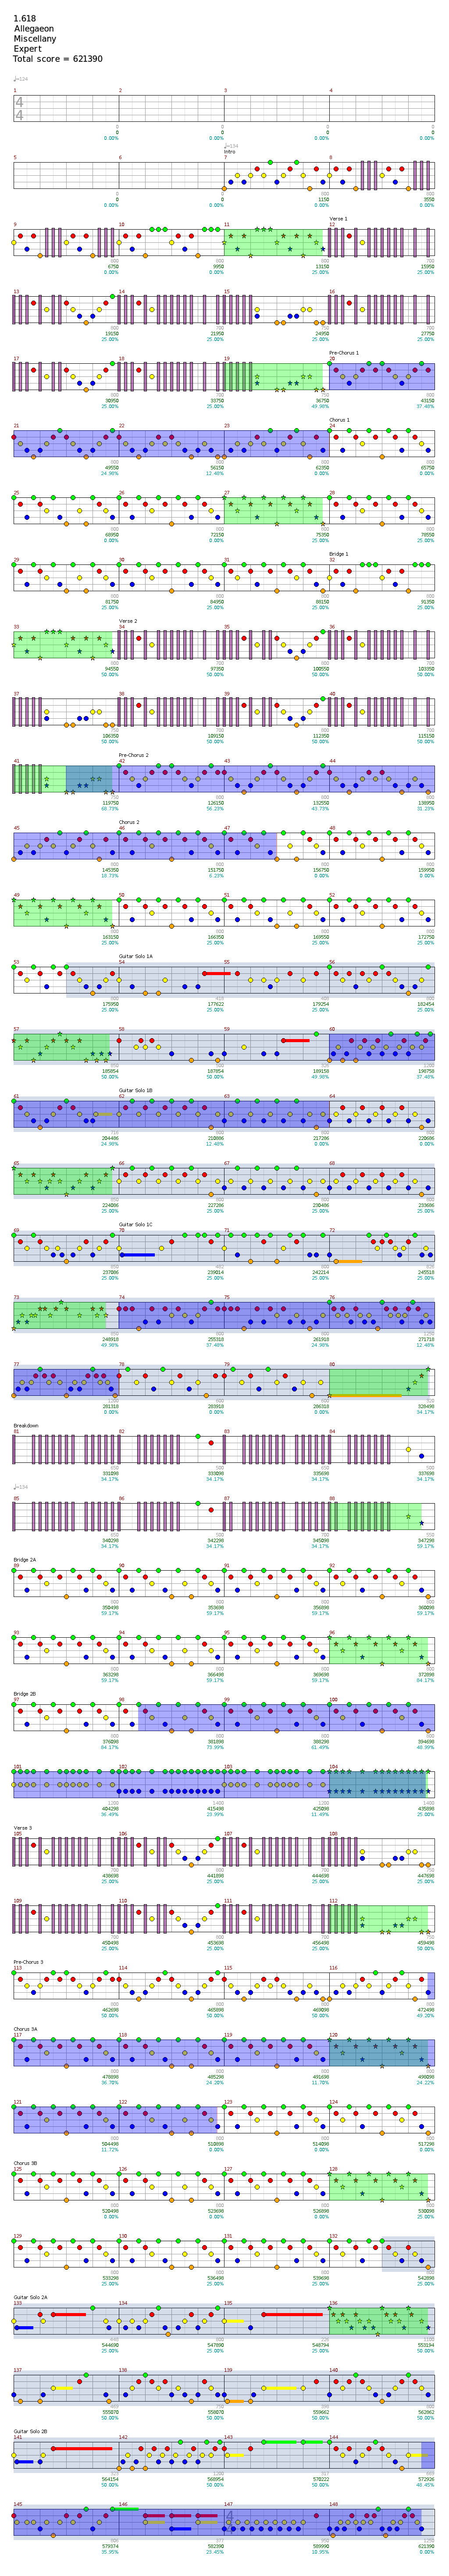This screenshot has height=2576, width=449.
Task: Click the album name 'Miscellany'
Action: coord(34,39)
